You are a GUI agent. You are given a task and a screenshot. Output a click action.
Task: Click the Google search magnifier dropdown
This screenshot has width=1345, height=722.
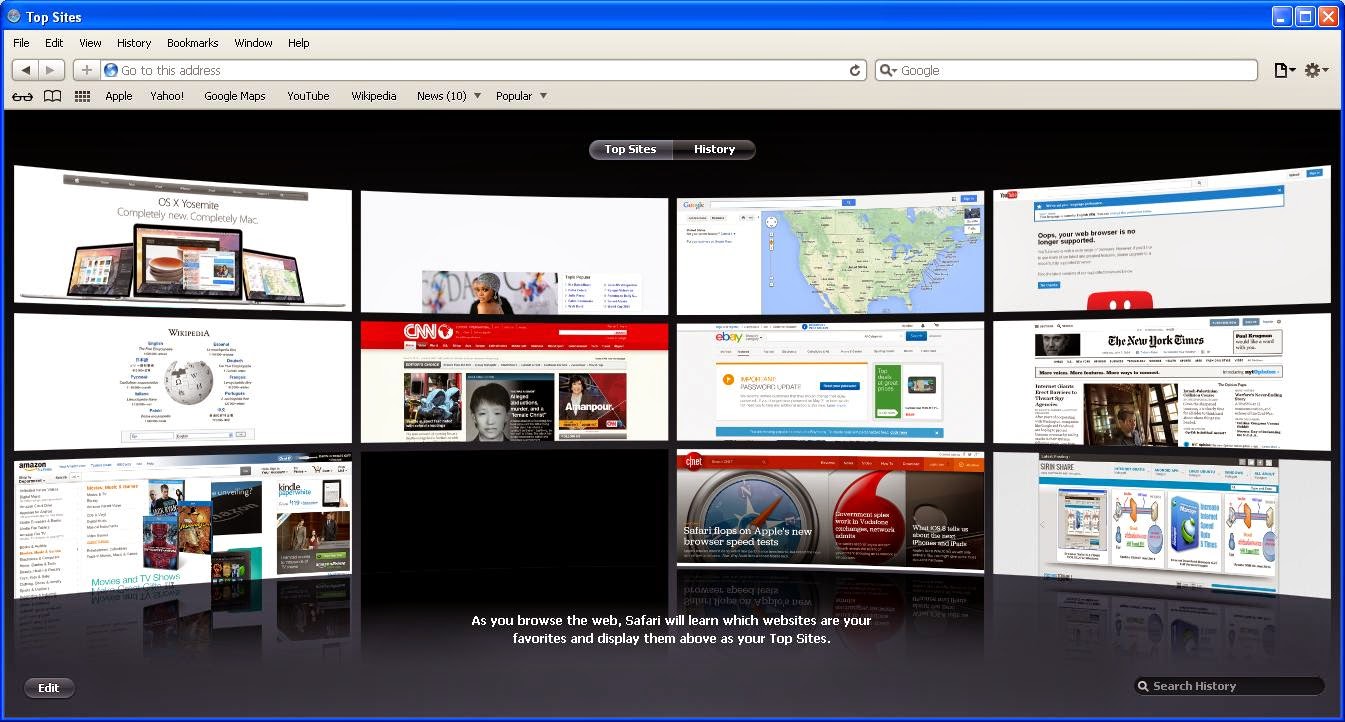coord(888,70)
